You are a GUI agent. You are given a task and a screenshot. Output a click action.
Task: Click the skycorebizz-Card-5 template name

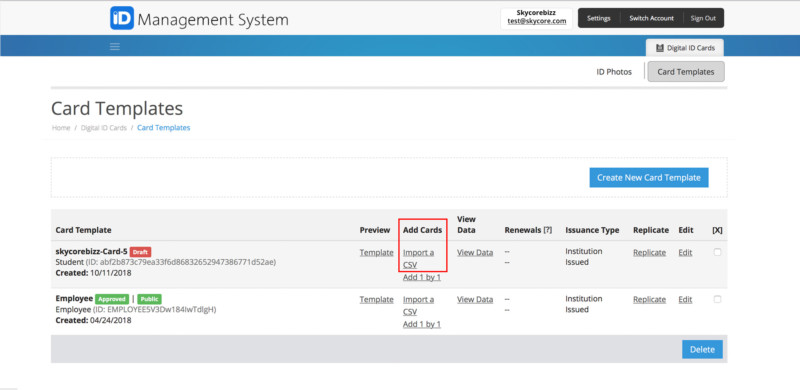pyautogui.click(x=91, y=251)
